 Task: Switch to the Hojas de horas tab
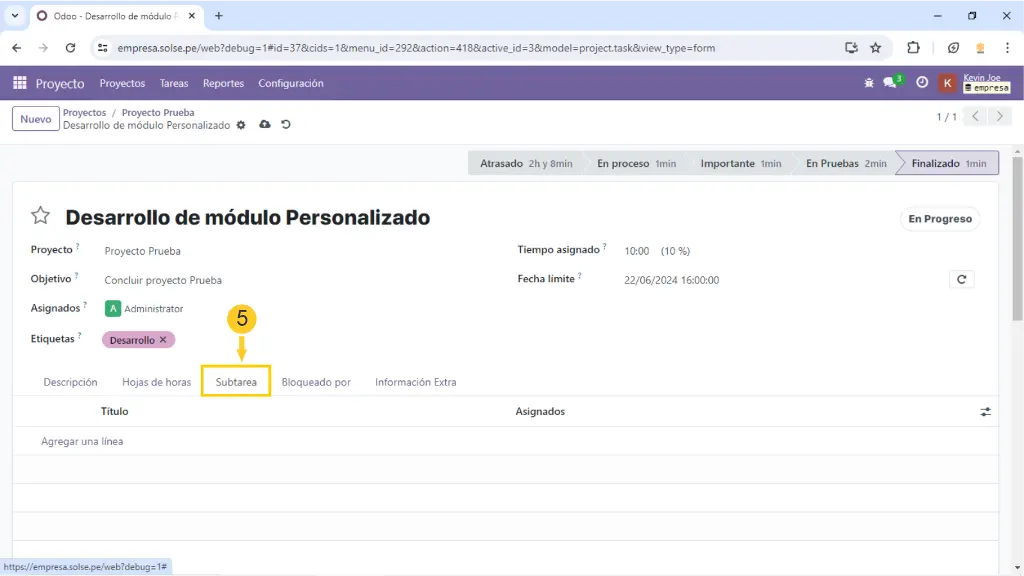[156, 382]
